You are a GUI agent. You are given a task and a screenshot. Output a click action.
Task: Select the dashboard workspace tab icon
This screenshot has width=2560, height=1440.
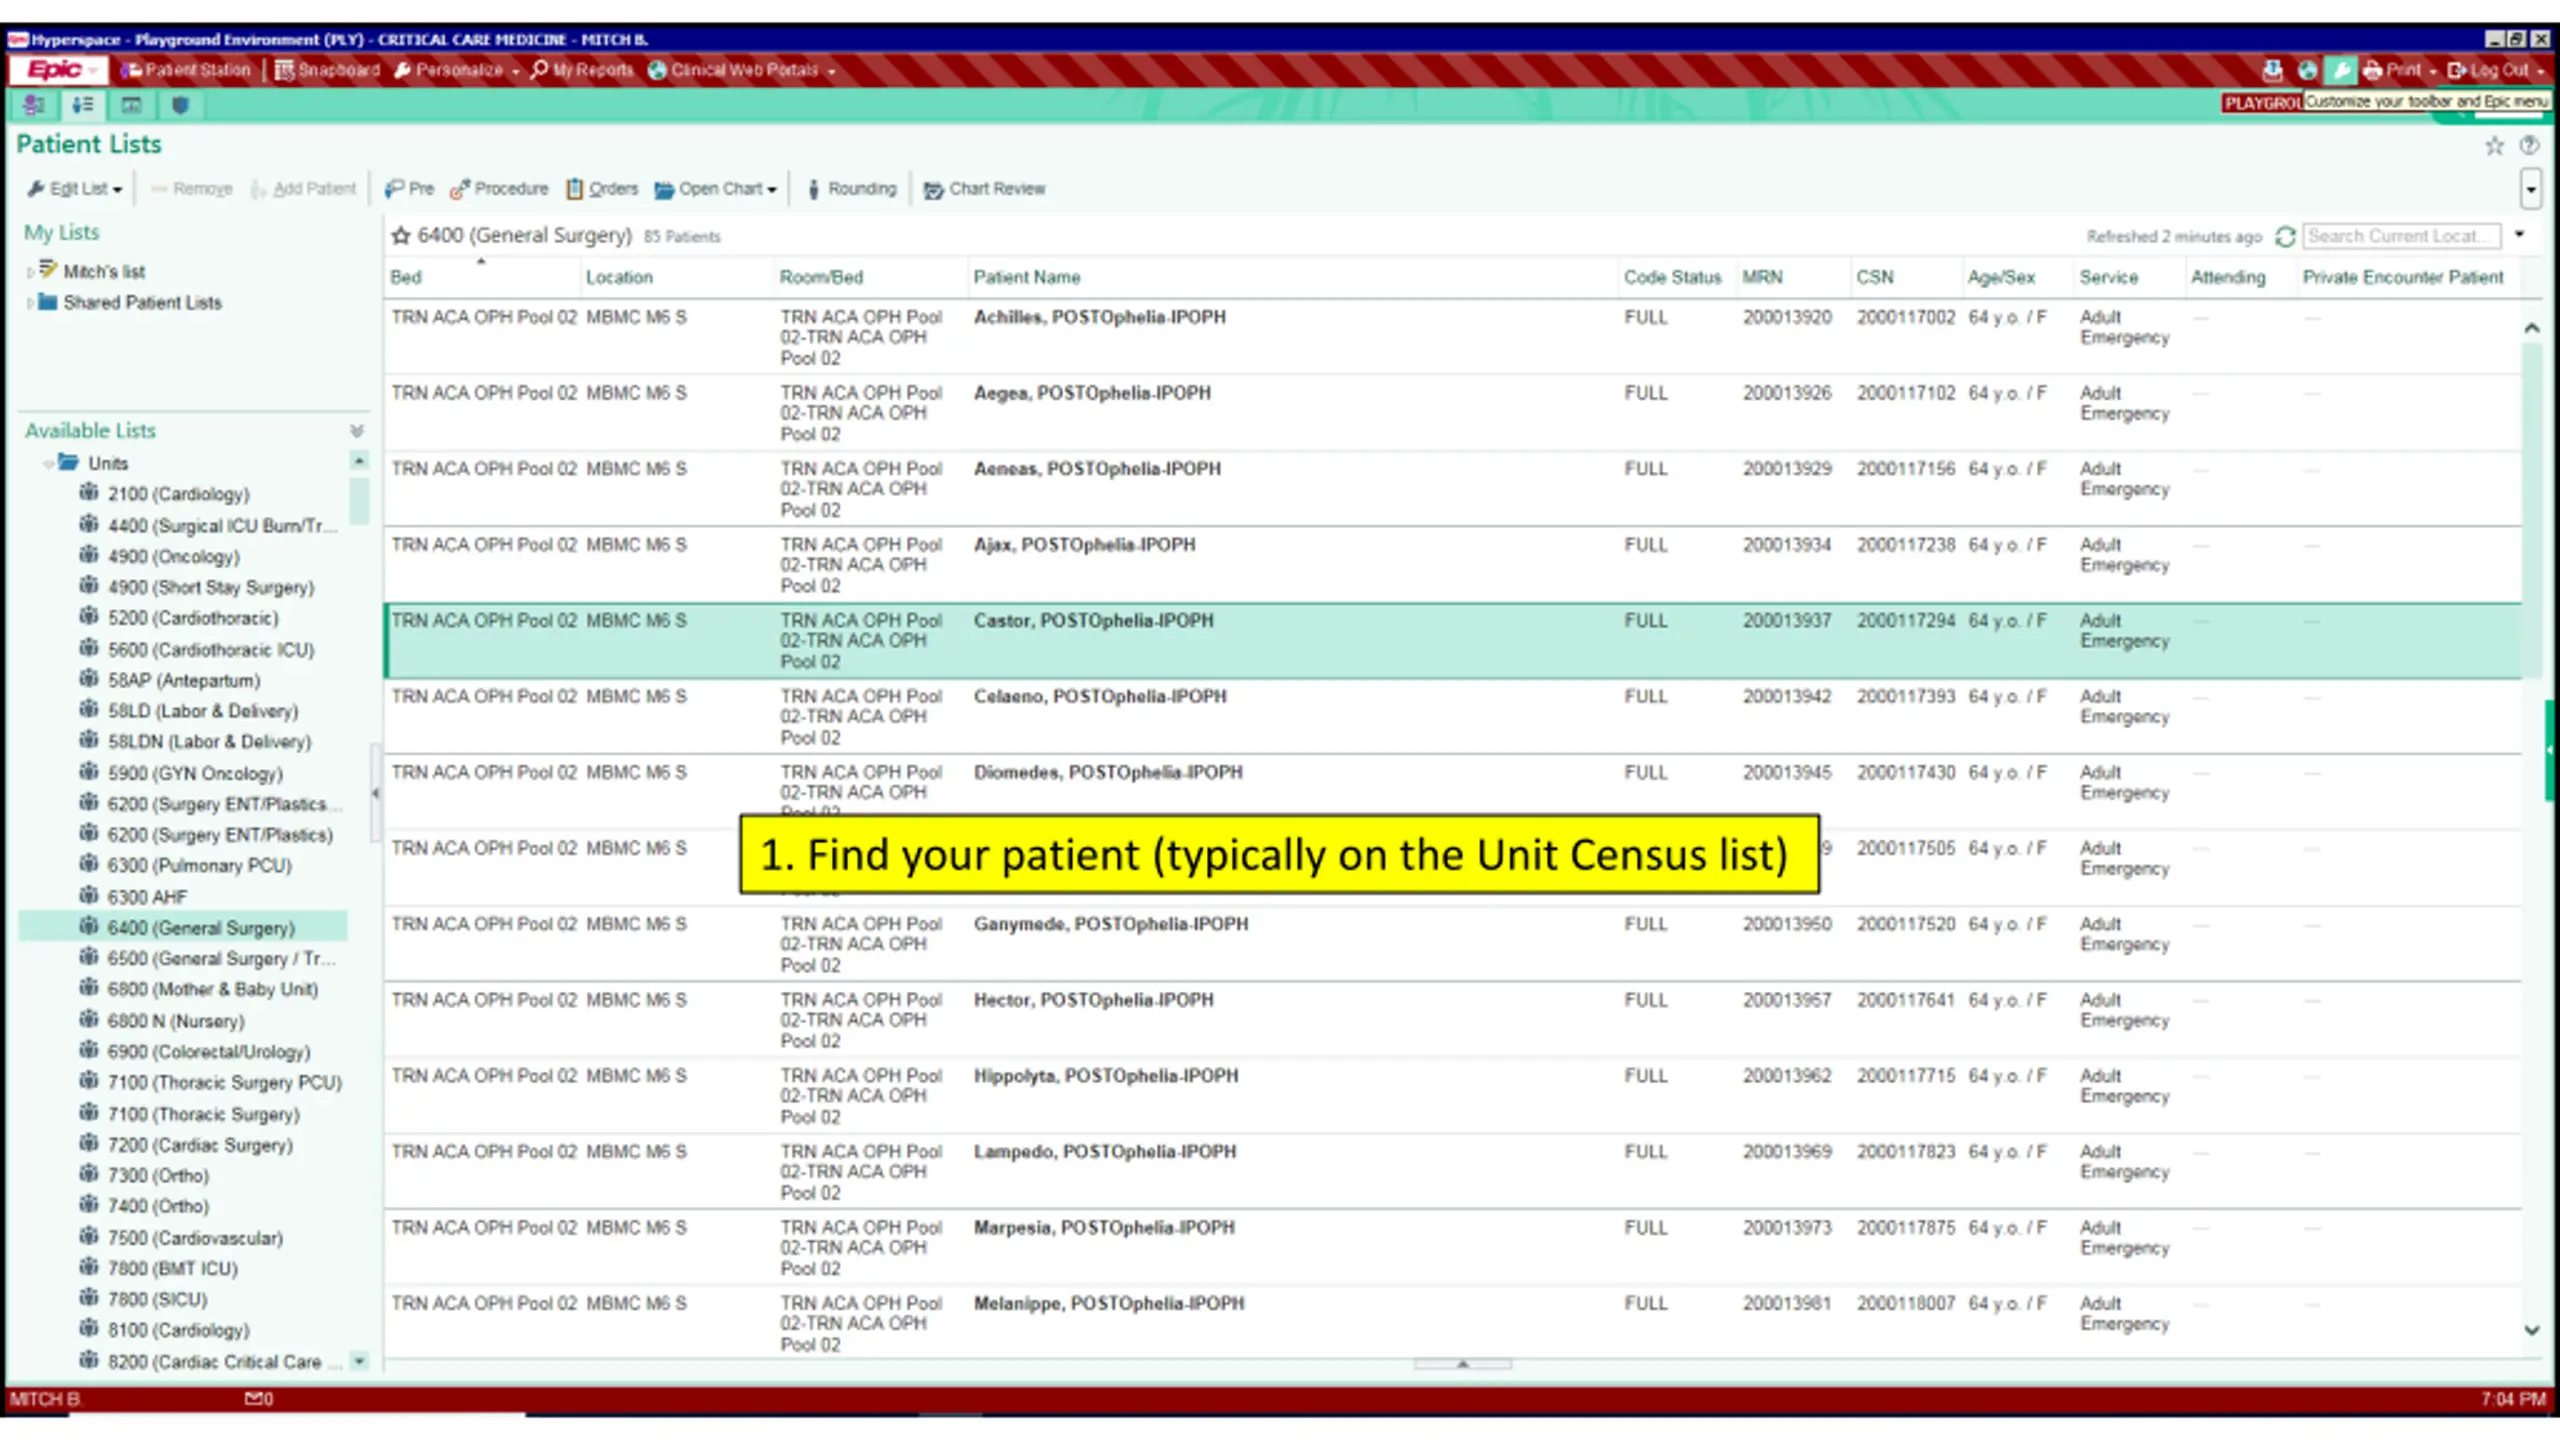[131, 105]
